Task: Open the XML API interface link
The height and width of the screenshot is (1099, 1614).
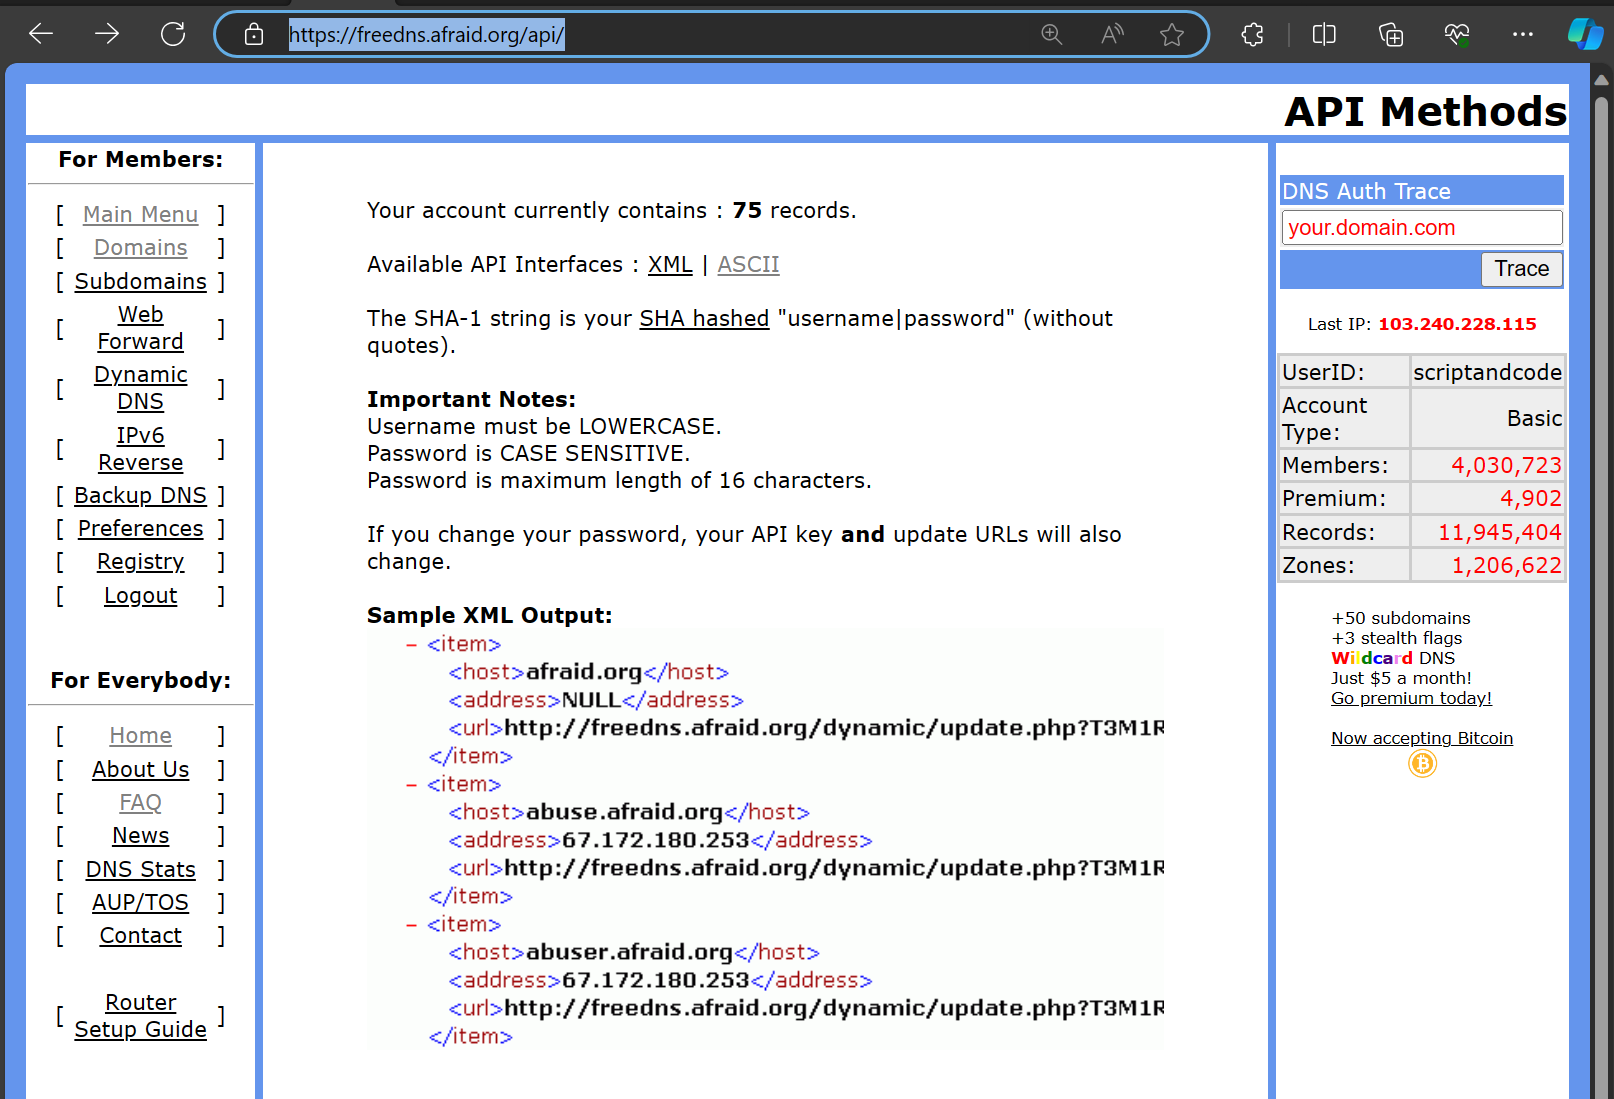Action: pyautogui.click(x=670, y=264)
